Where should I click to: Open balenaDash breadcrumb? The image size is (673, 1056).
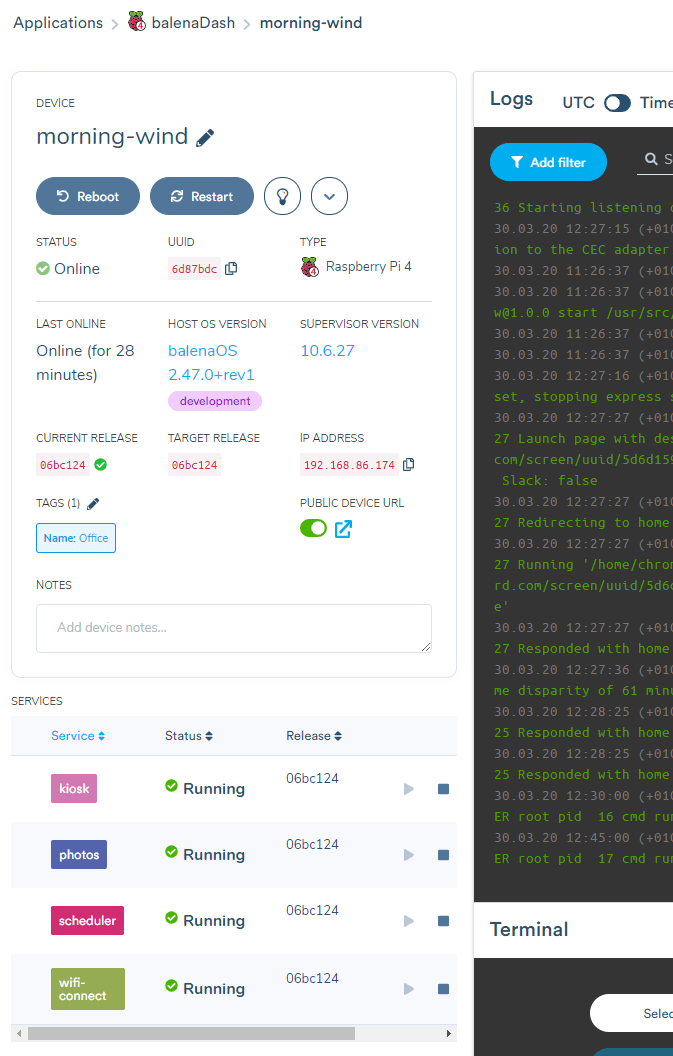(193, 23)
